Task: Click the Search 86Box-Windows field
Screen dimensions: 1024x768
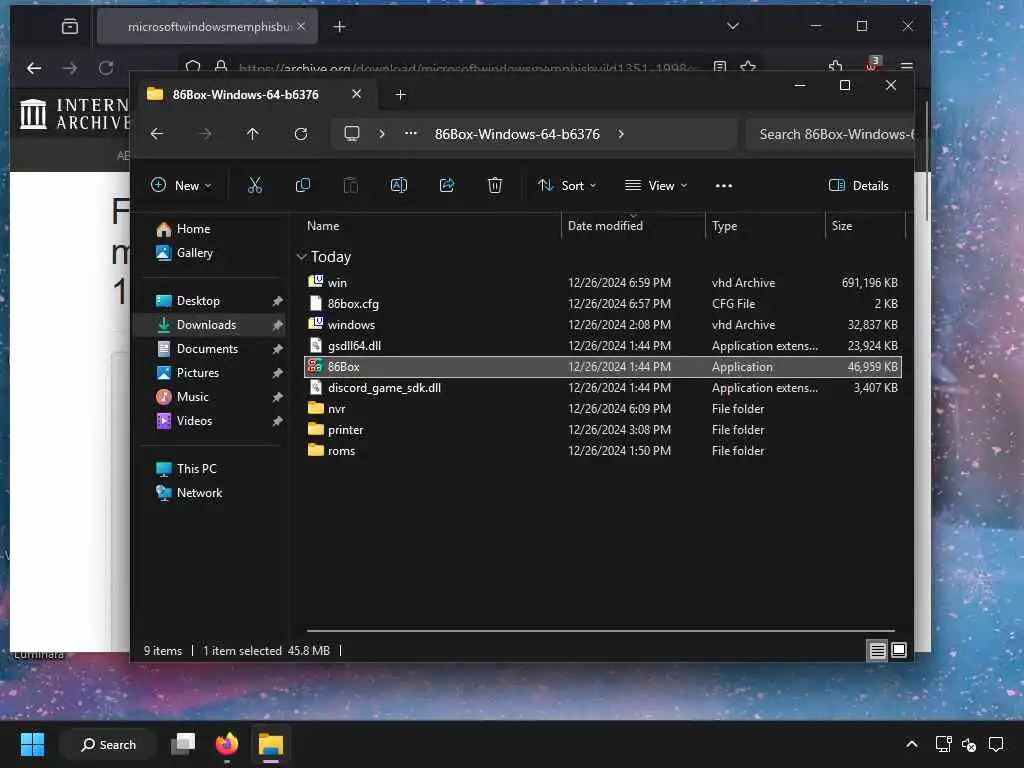Action: tap(829, 134)
